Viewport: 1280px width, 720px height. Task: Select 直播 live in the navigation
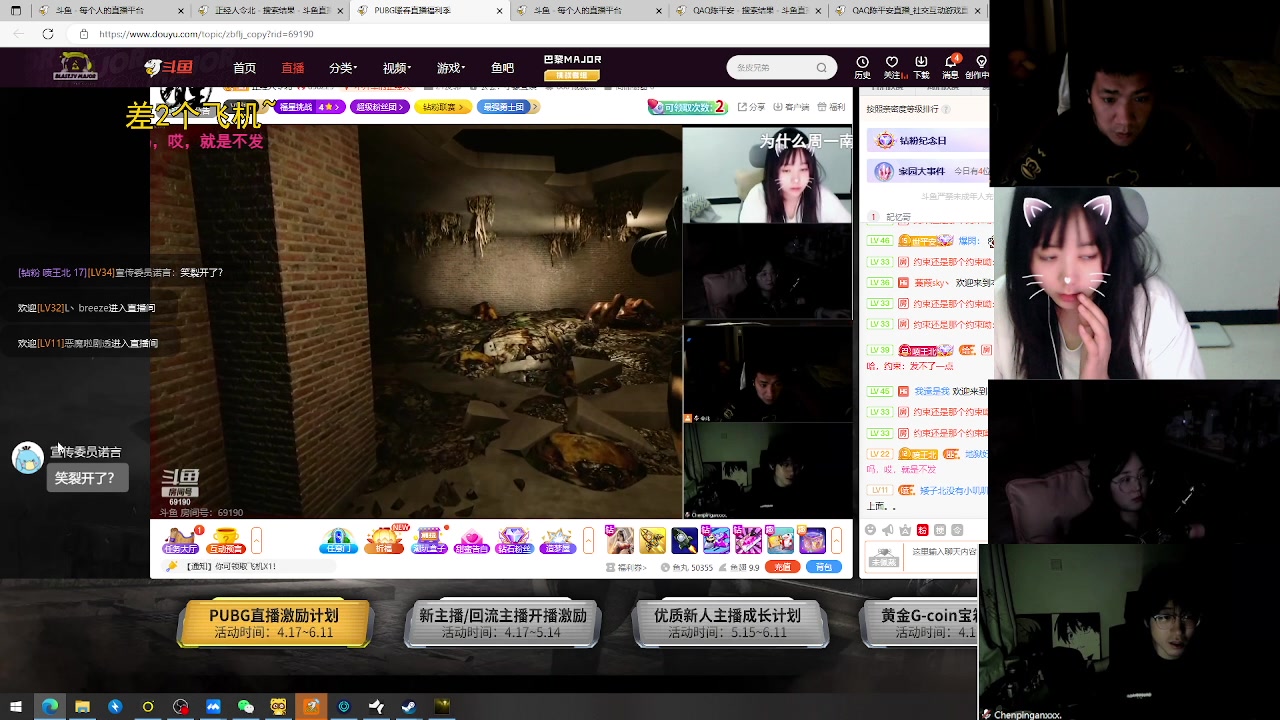tap(292, 68)
